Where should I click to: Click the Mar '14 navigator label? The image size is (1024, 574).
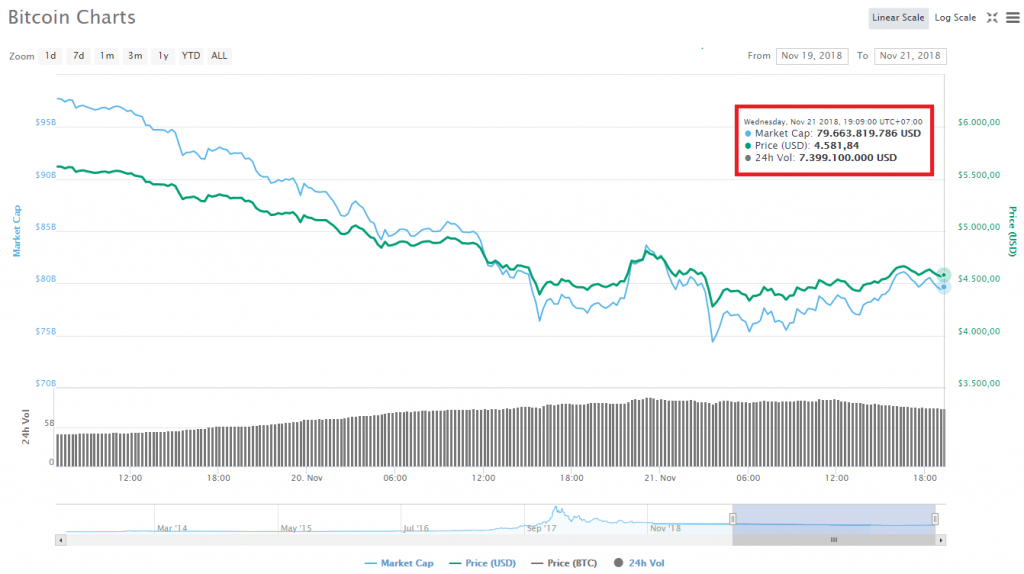[x=172, y=528]
